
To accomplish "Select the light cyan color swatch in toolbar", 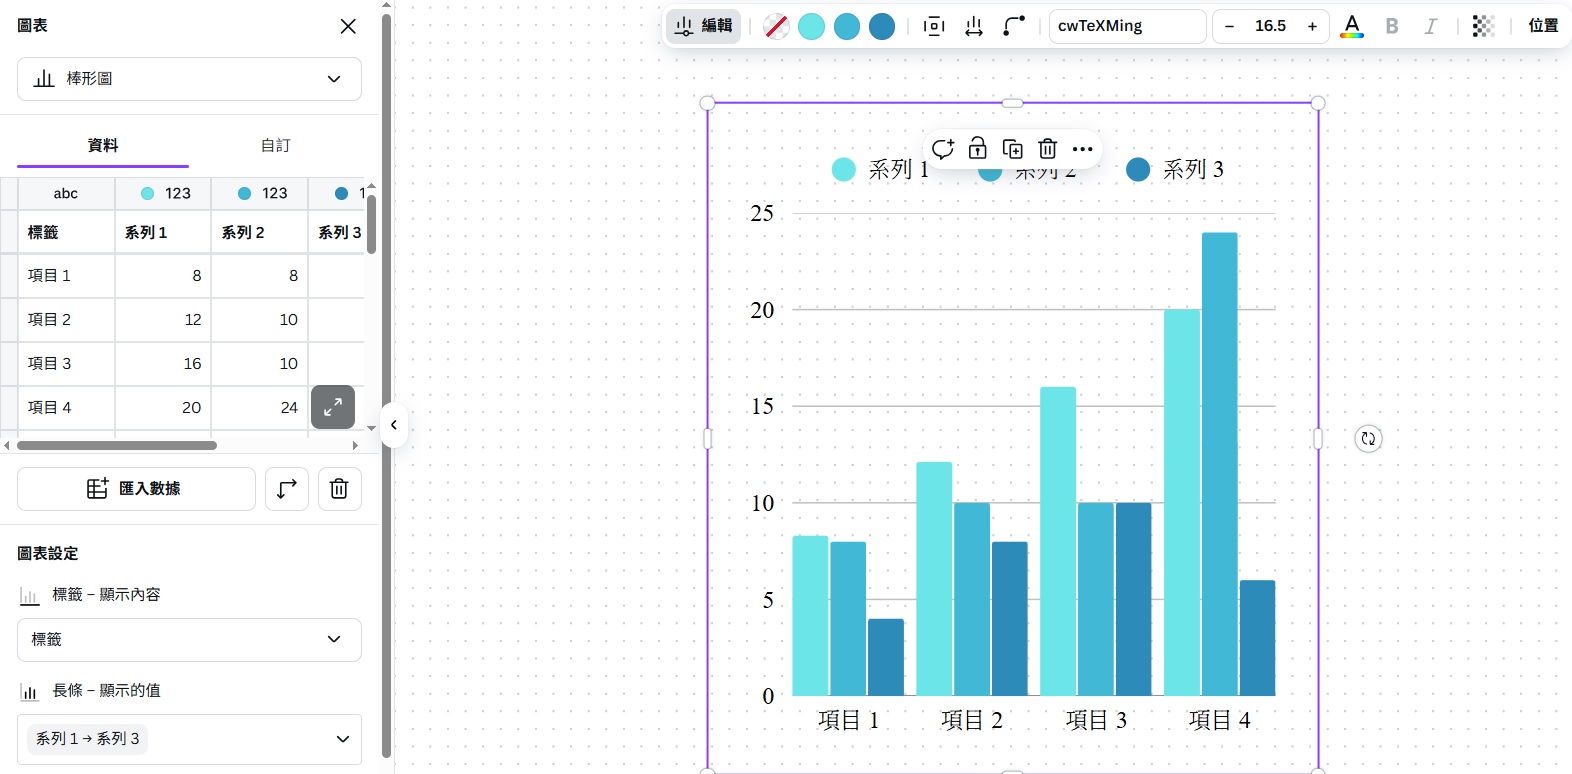I will pos(812,26).
